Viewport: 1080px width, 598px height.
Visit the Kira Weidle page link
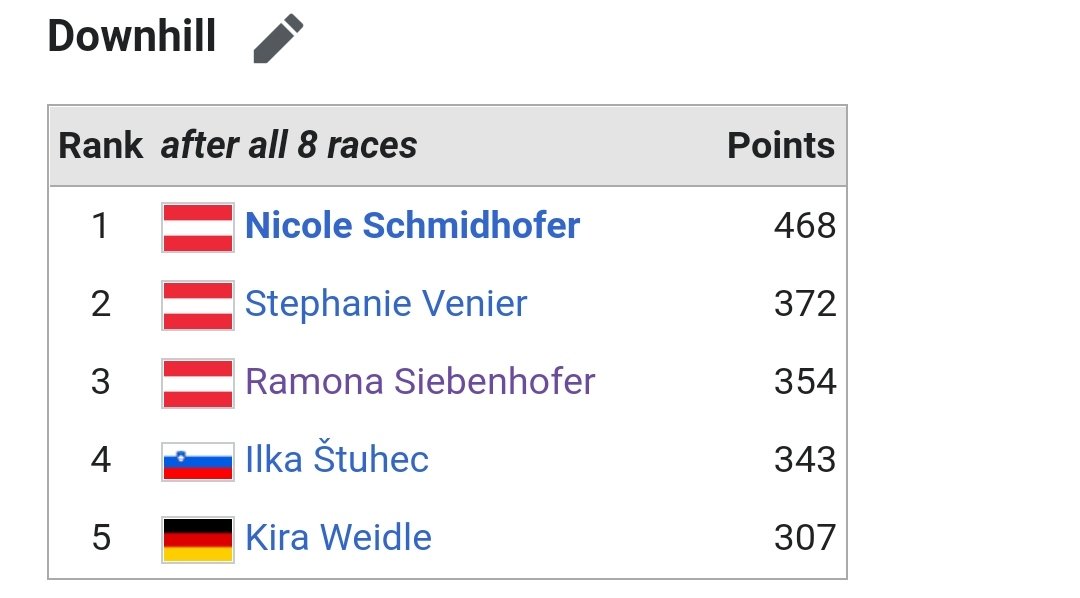[x=338, y=537]
